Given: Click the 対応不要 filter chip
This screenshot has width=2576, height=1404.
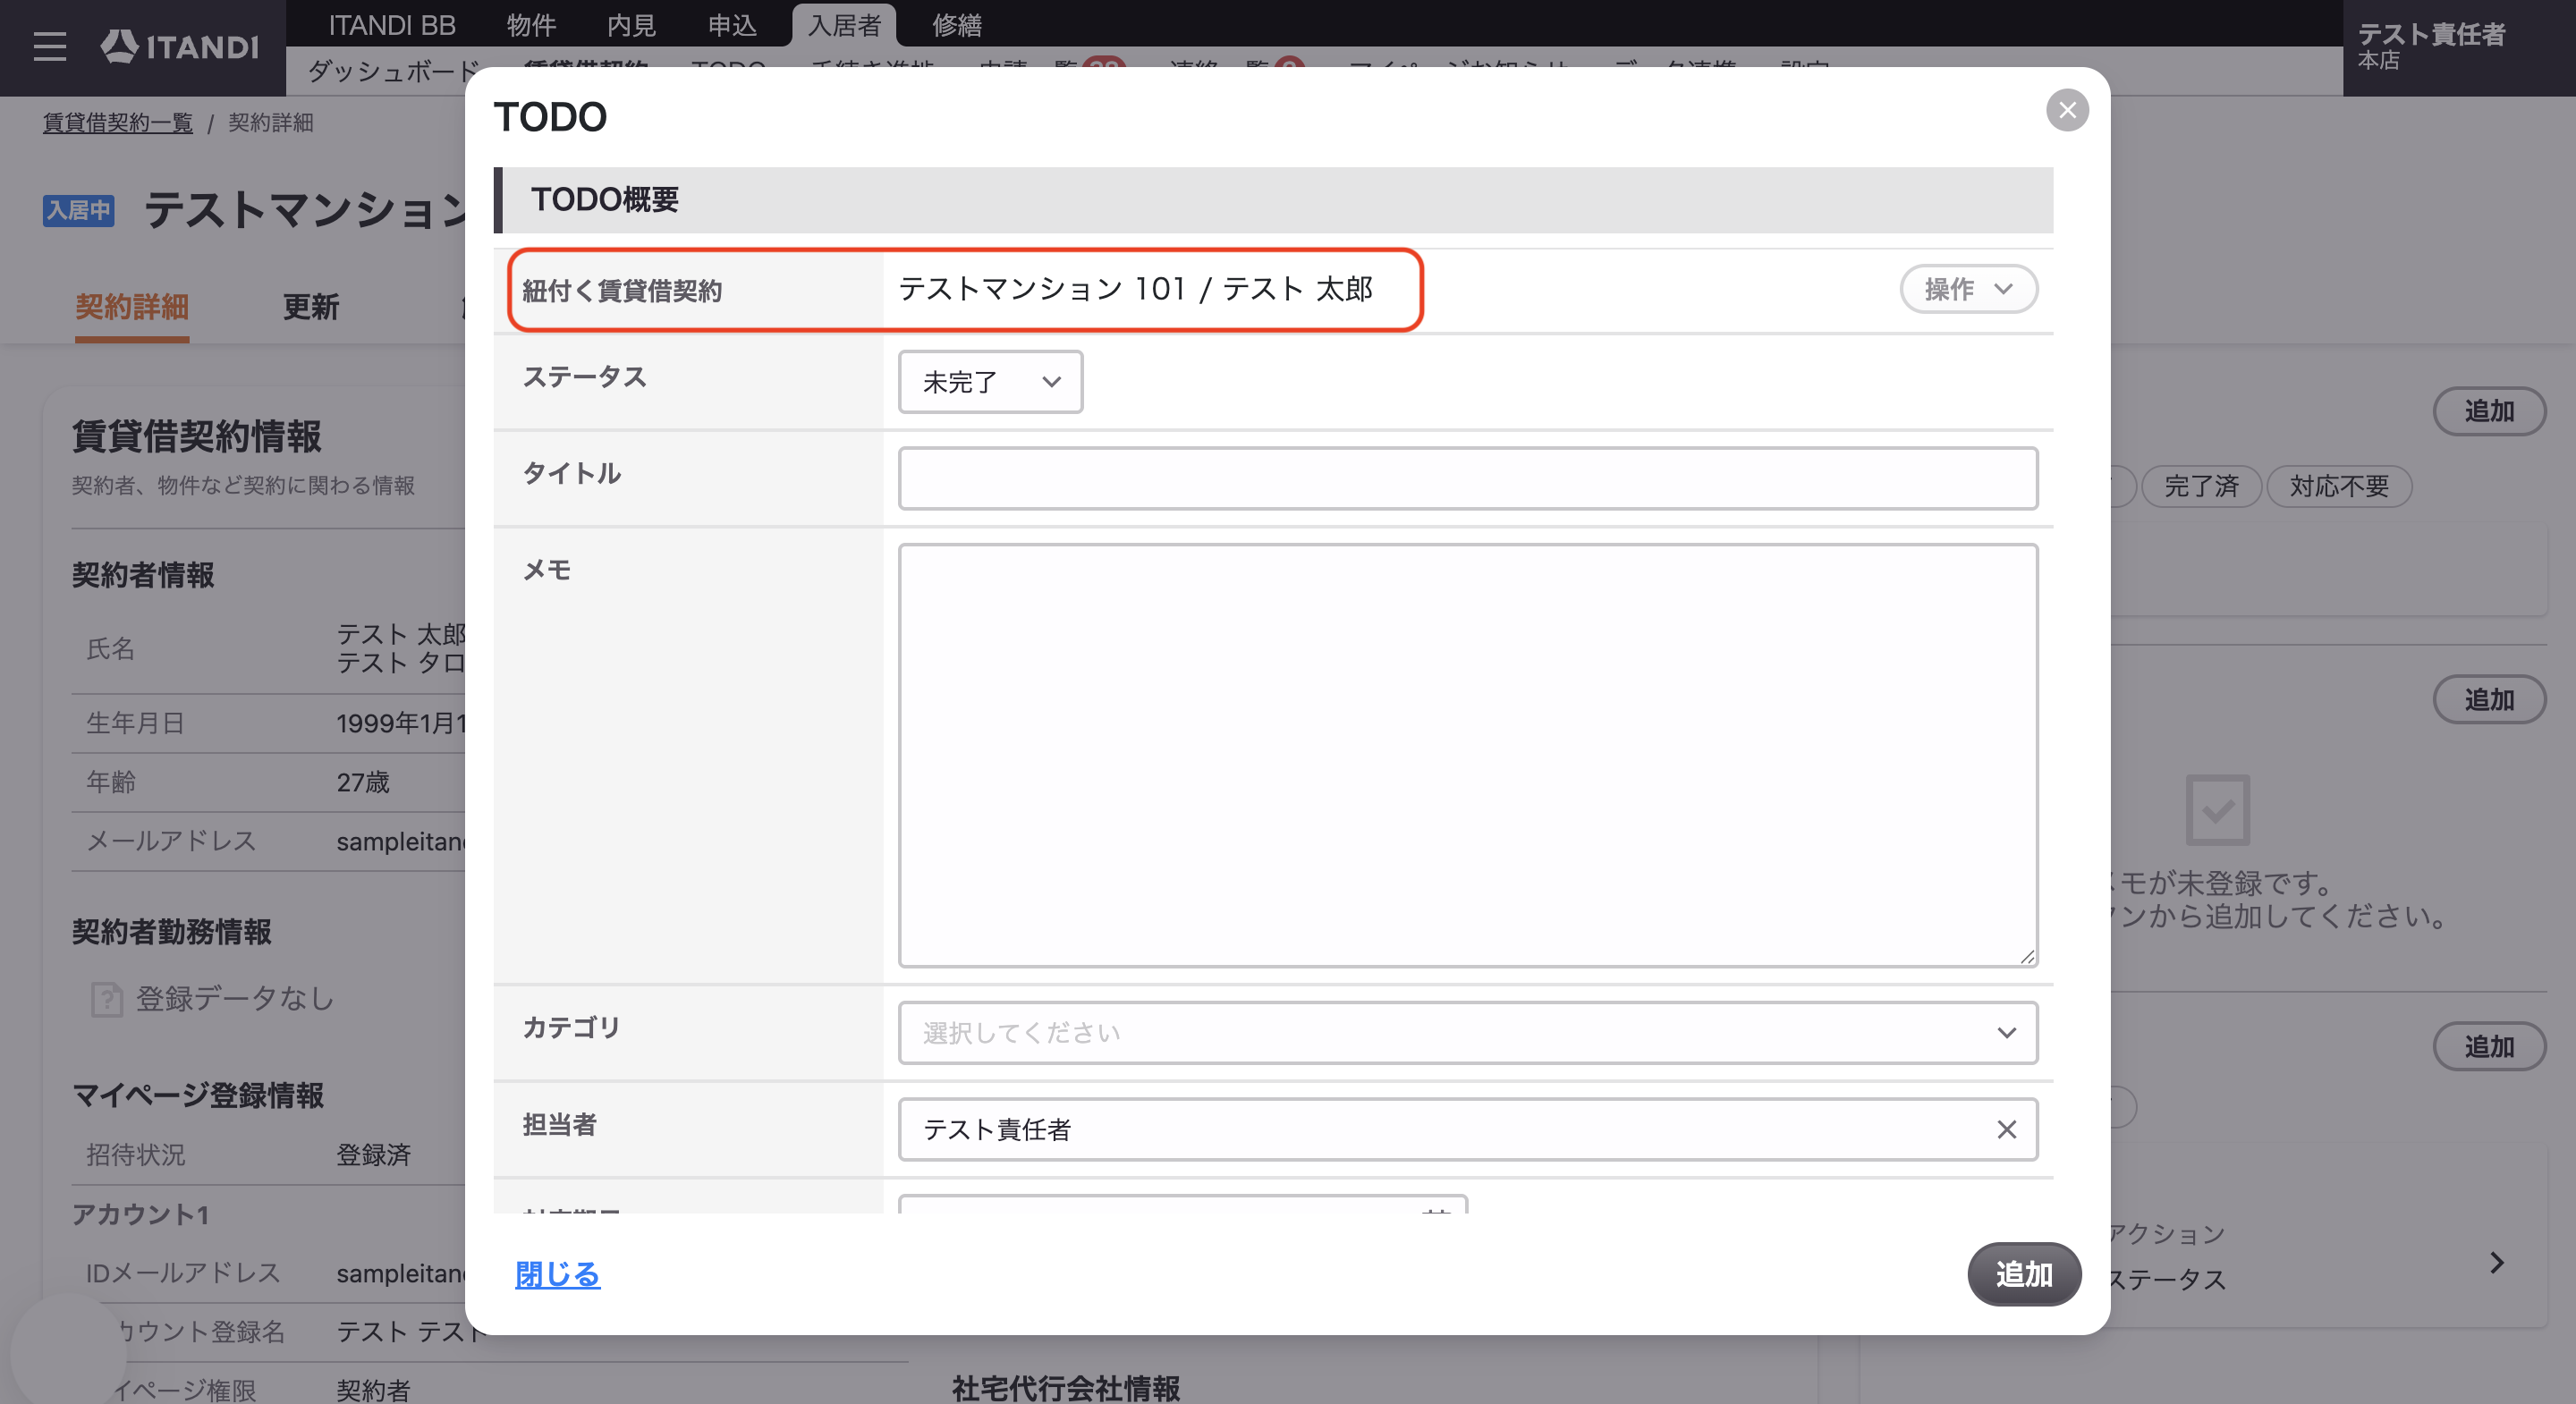Looking at the screenshot, I should (x=2338, y=486).
